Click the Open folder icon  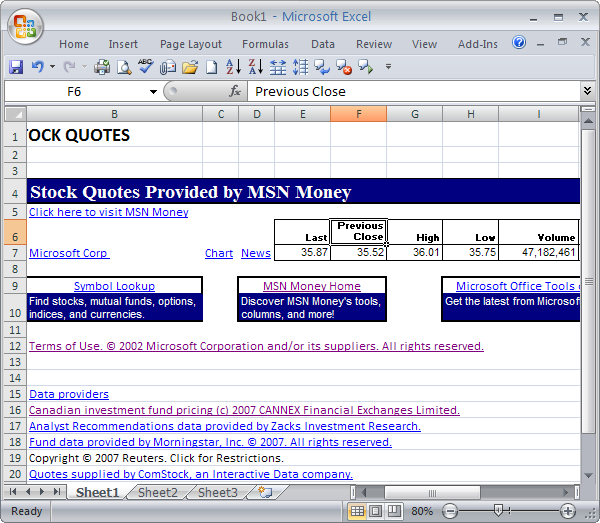[x=190, y=67]
